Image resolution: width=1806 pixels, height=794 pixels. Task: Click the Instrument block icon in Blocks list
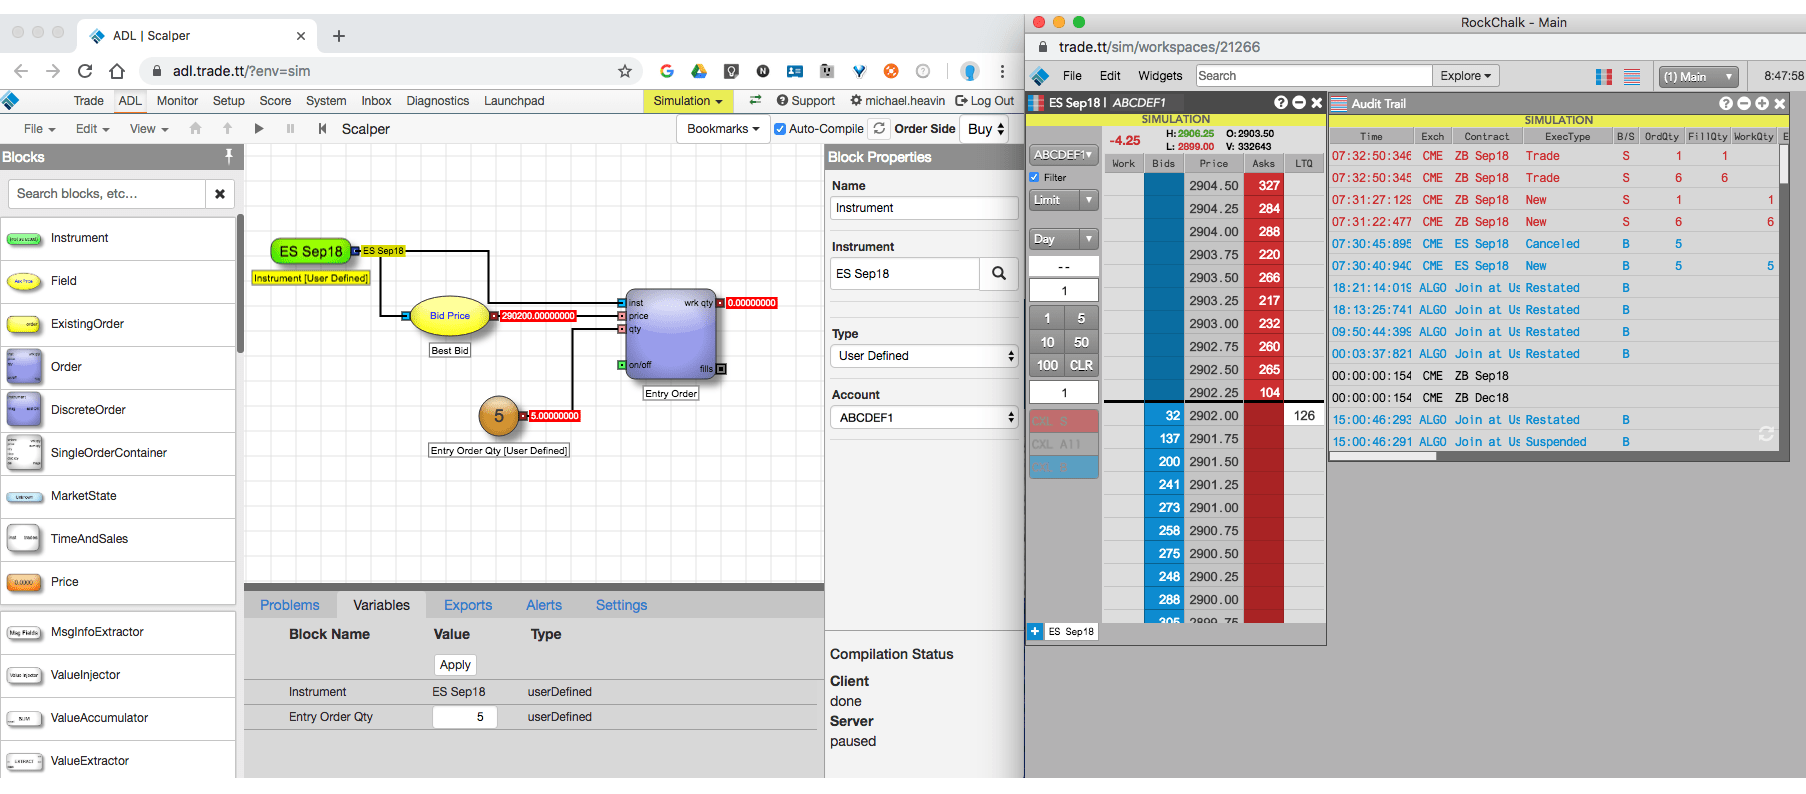pos(24,239)
